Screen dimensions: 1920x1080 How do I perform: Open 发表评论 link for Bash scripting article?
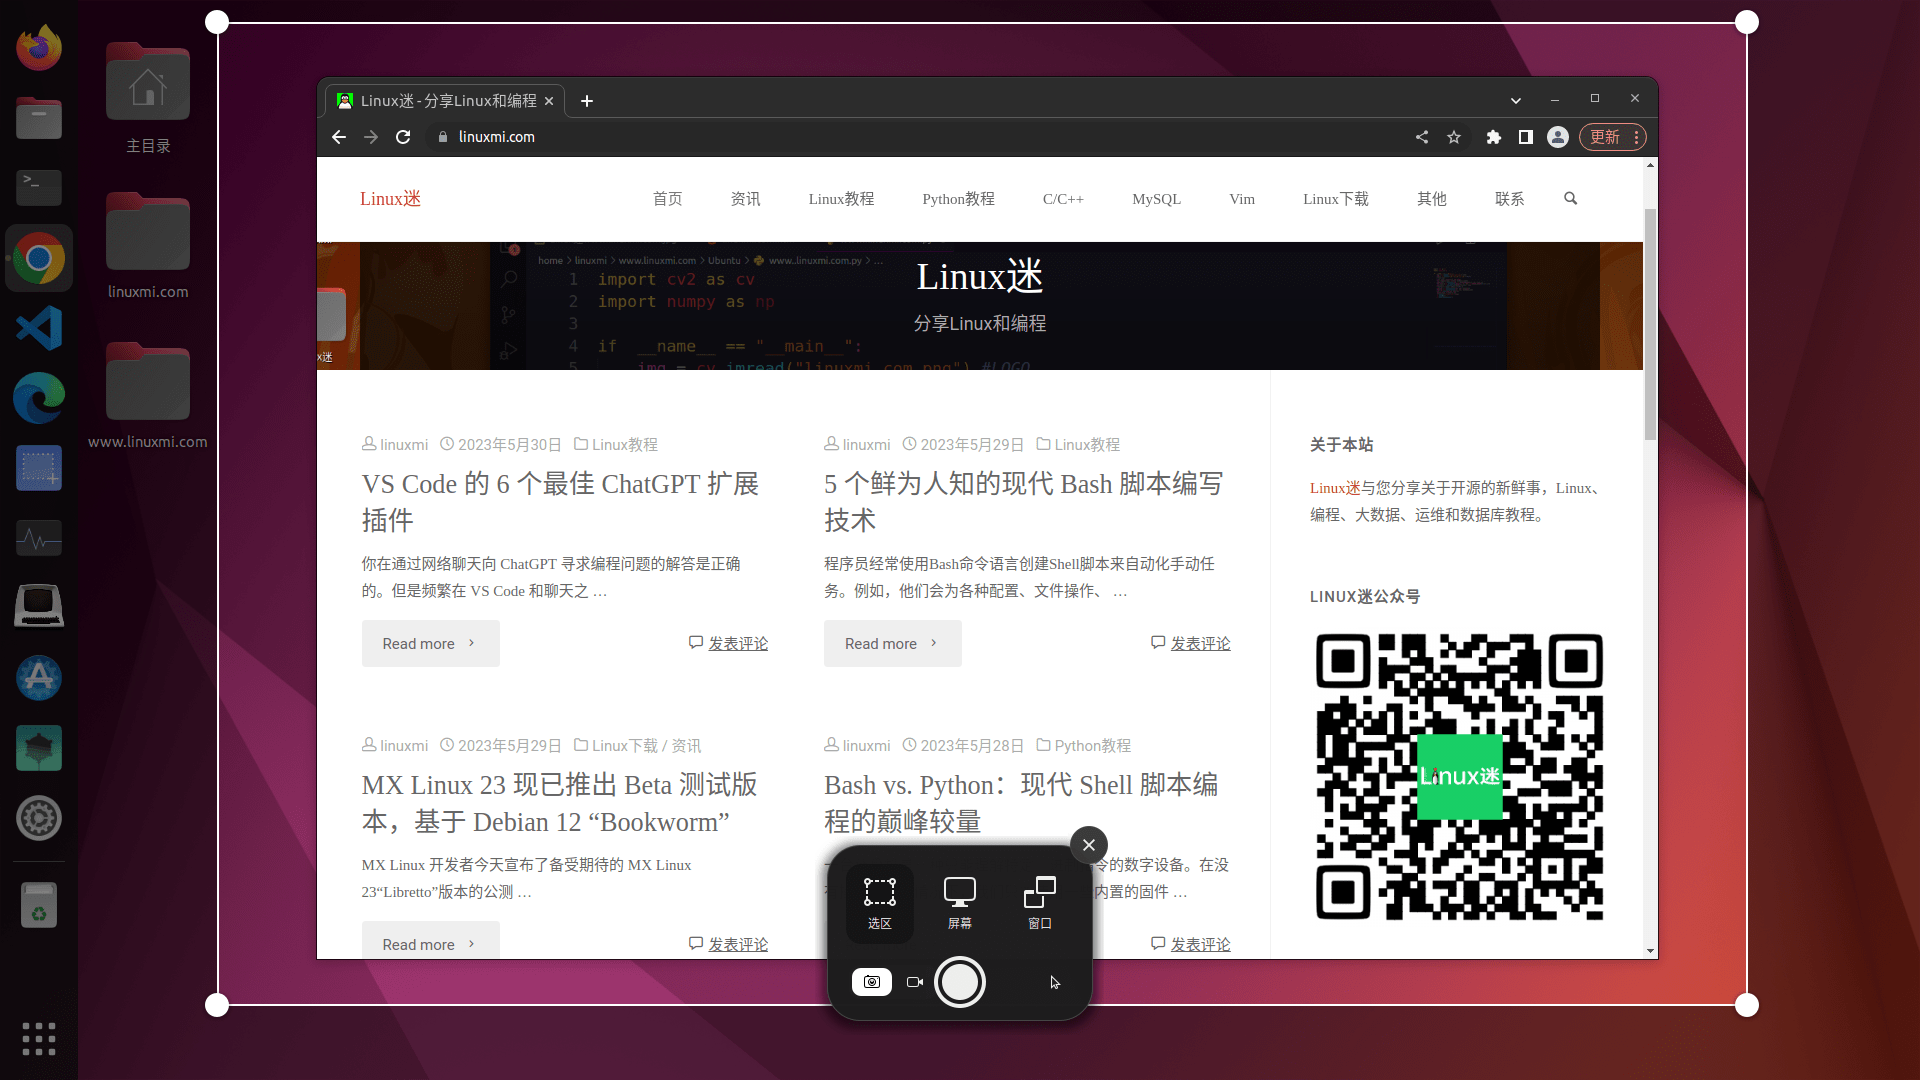pos(1200,643)
